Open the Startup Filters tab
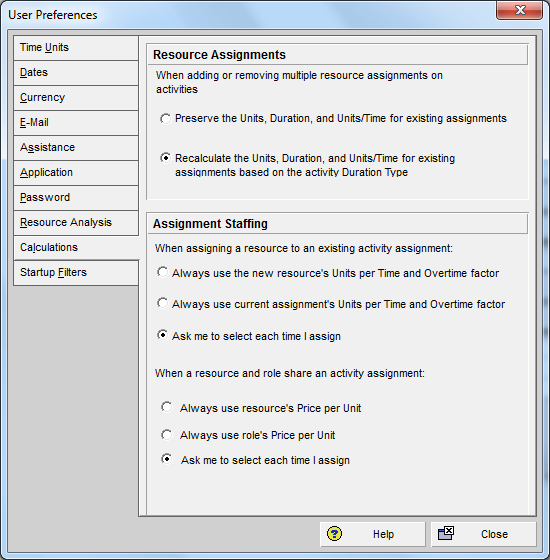Viewport: 550px width, 560px height. (76, 272)
